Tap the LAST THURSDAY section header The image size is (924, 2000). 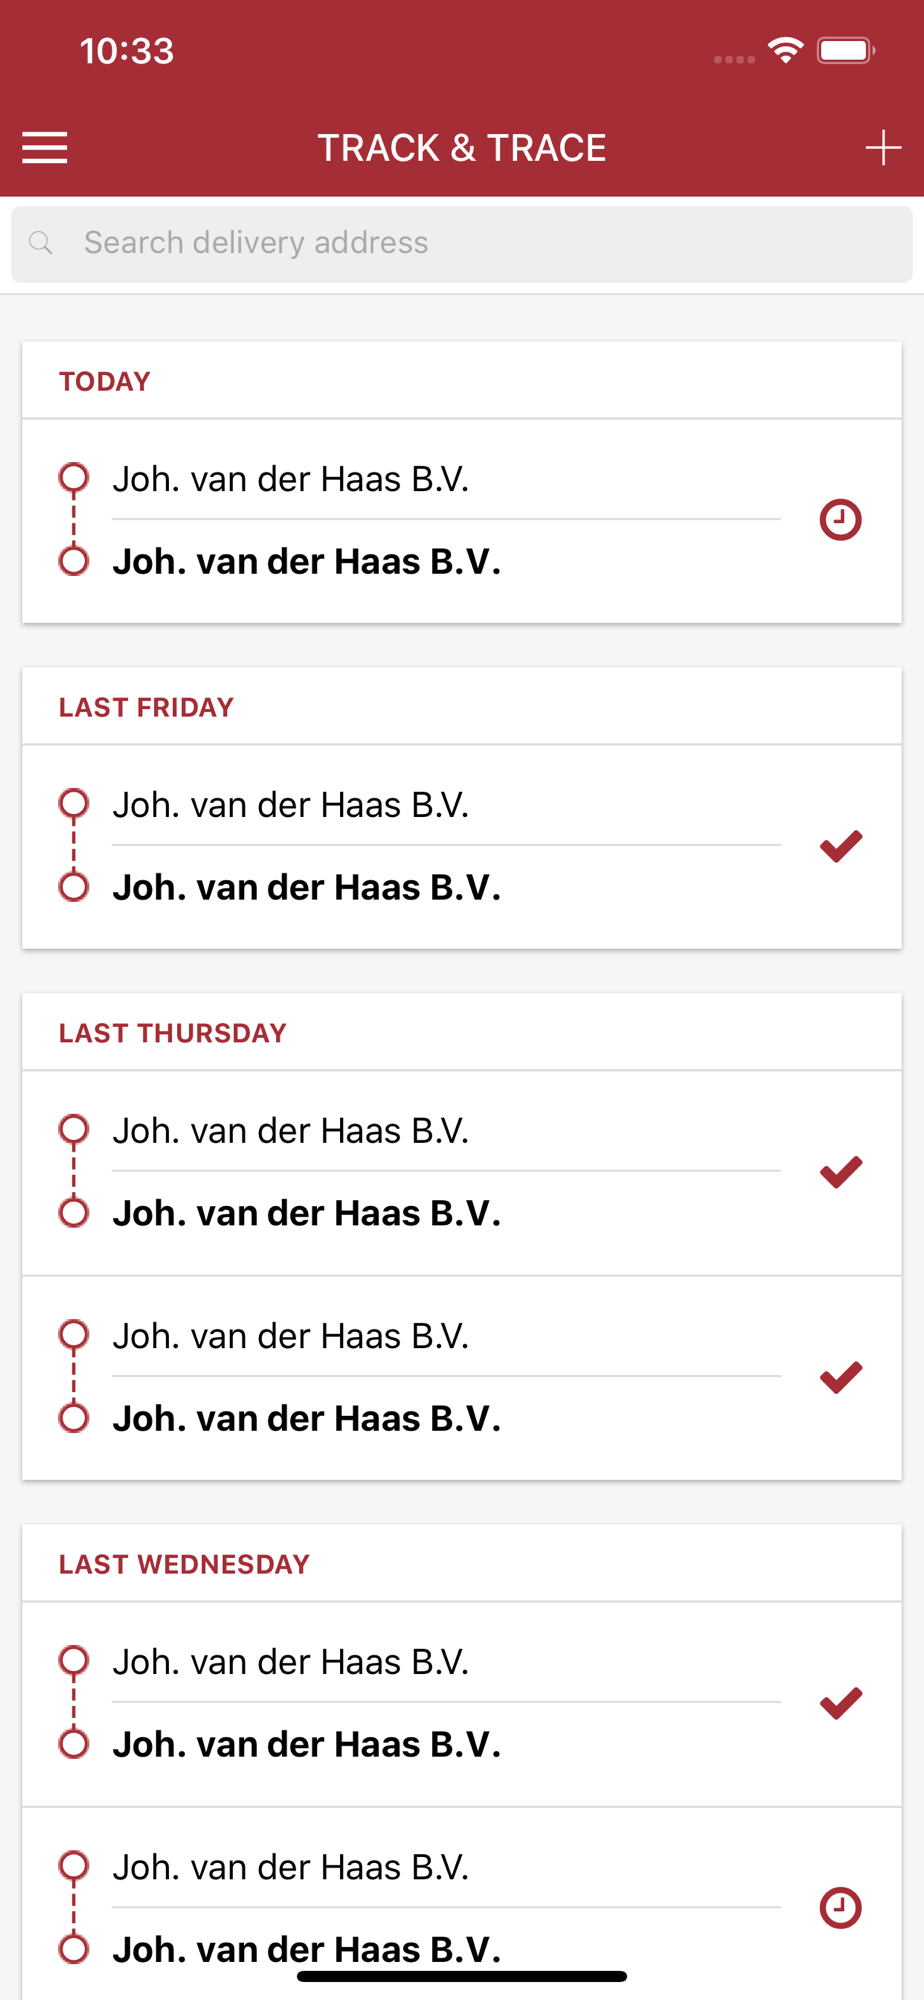[173, 1034]
